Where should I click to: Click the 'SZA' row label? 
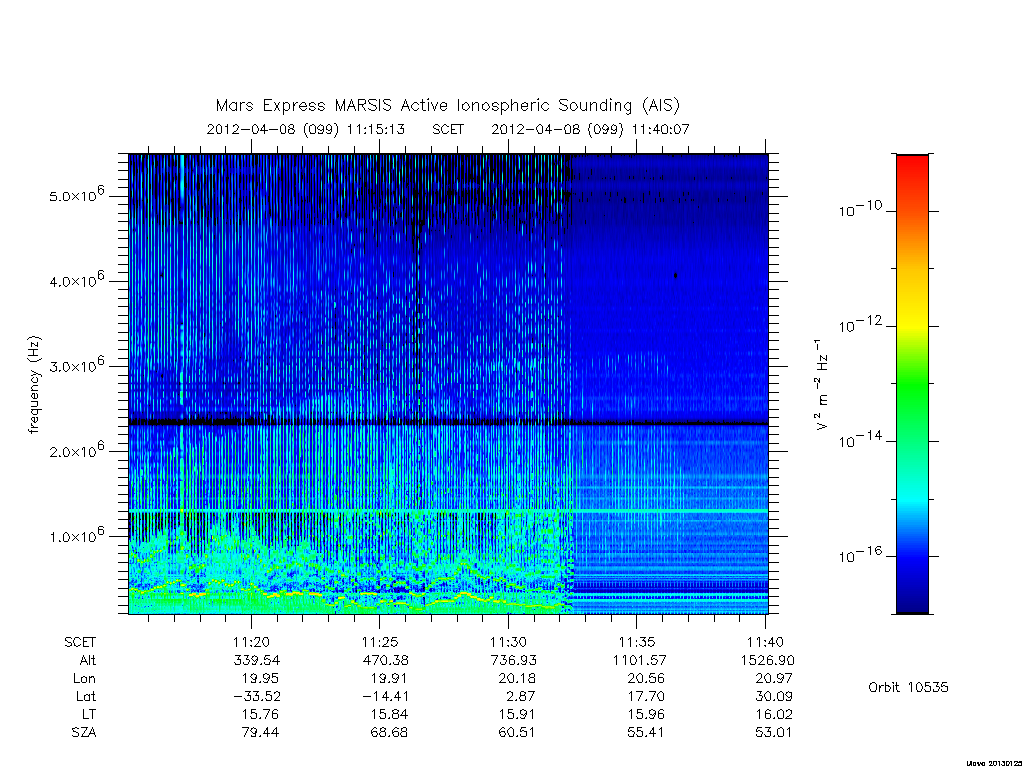pyautogui.click(x=84, y=733)
